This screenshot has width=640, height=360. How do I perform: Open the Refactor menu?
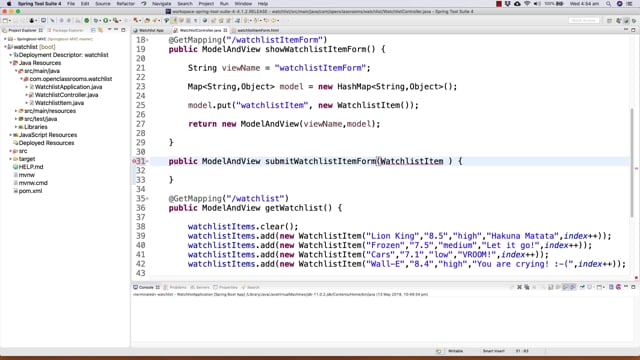pos(125,4)
